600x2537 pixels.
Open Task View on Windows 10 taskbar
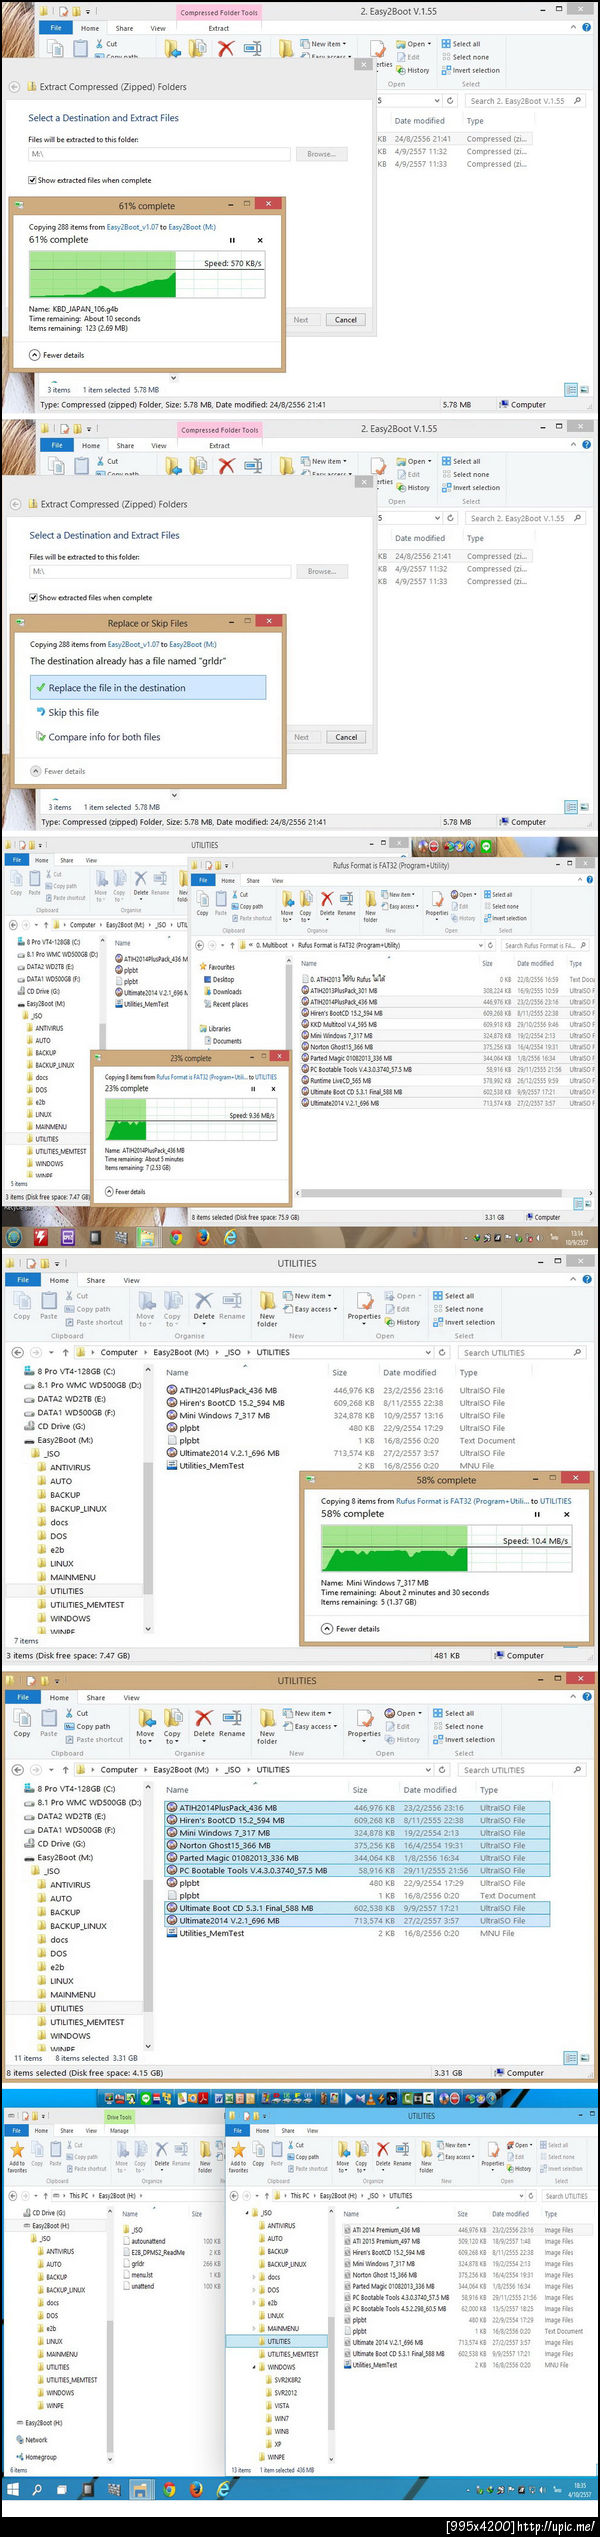pos(64,2489)
